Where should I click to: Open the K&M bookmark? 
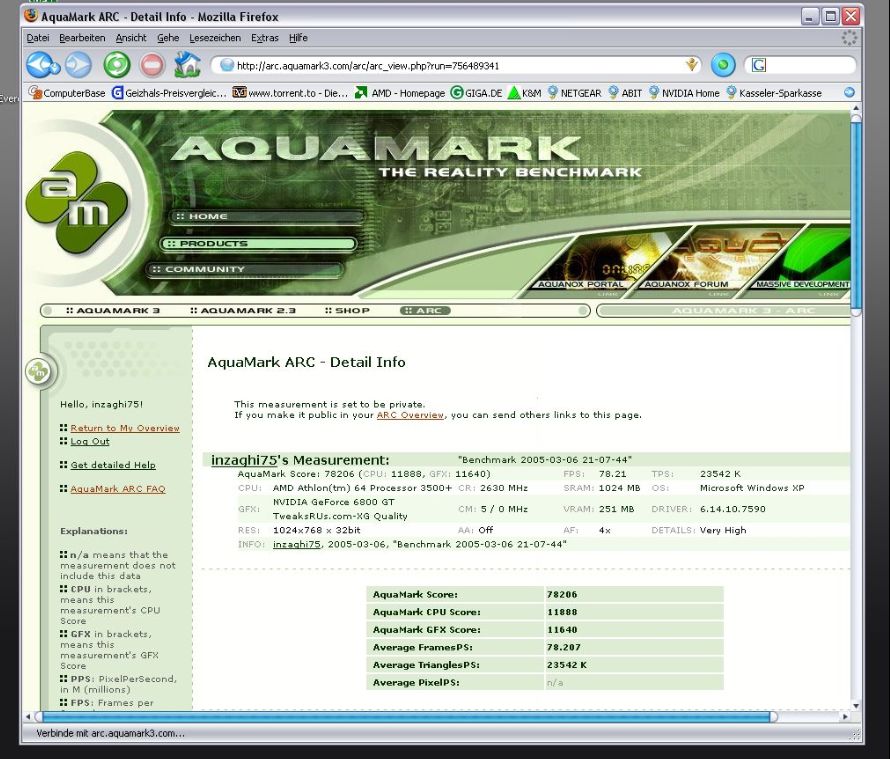pyautogui.click(x=524, y=93)
